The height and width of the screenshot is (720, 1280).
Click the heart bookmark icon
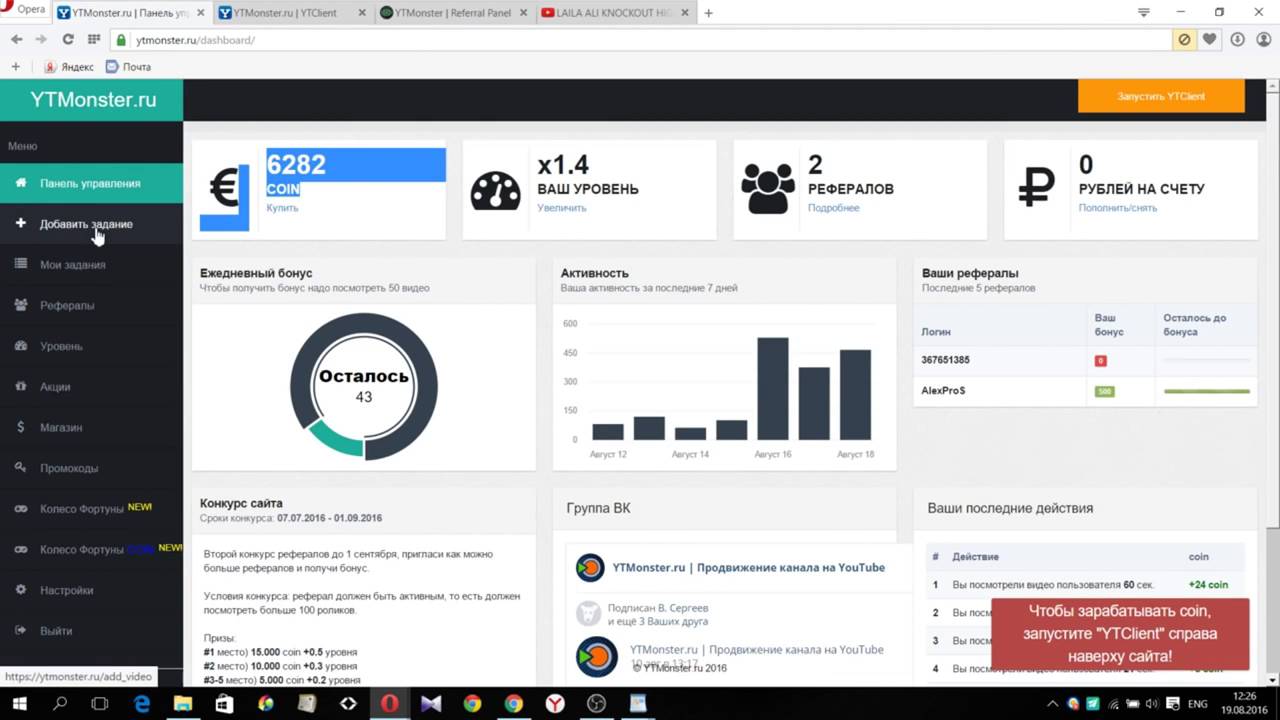tap(1210, 40)
